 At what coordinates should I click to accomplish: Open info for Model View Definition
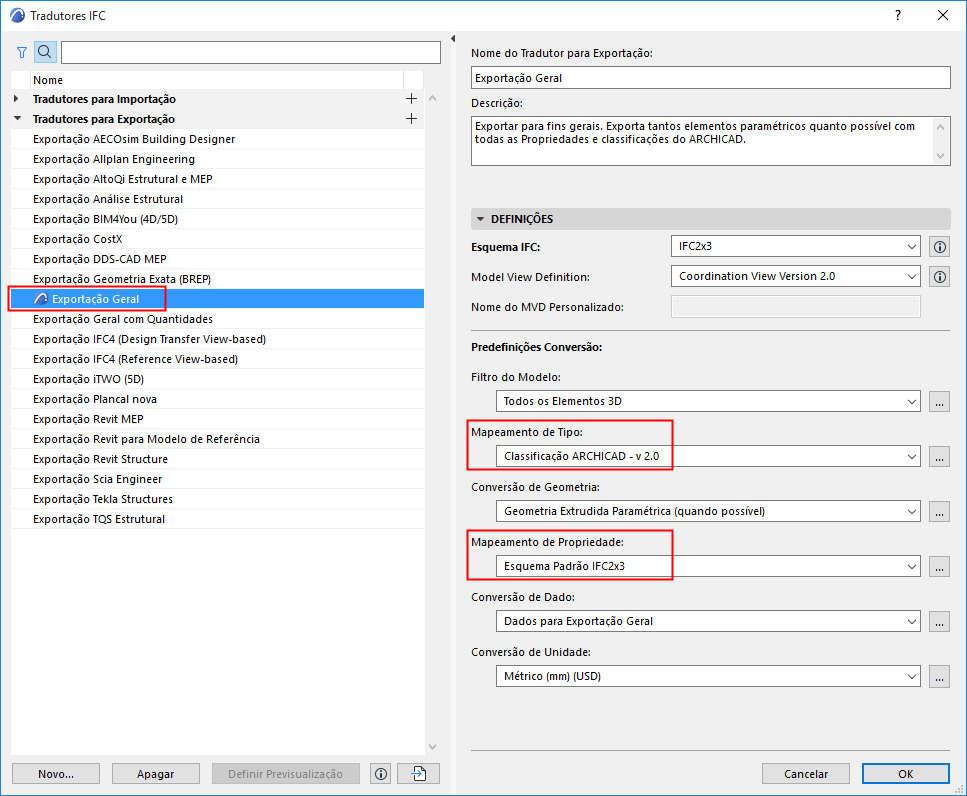pos(939,277)
